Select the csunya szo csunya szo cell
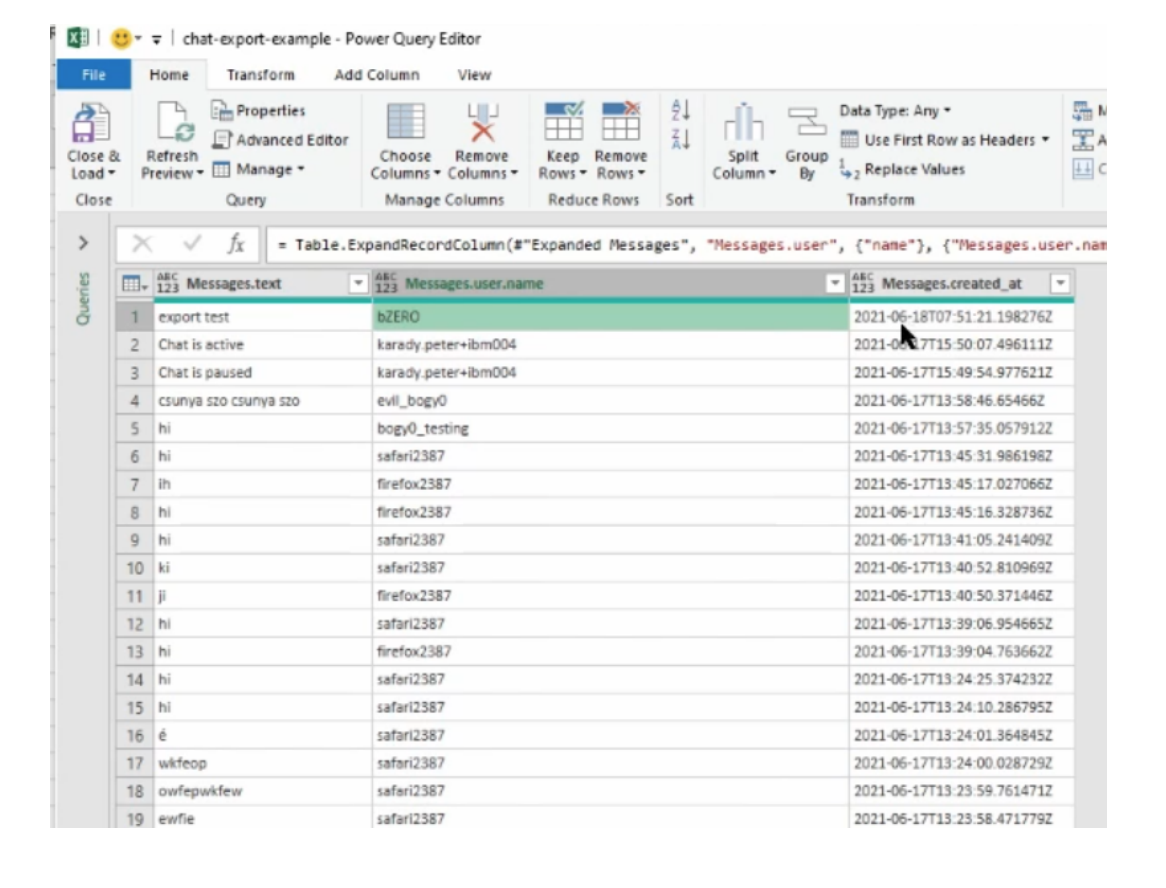1166x888 pixels. (262, 401)
